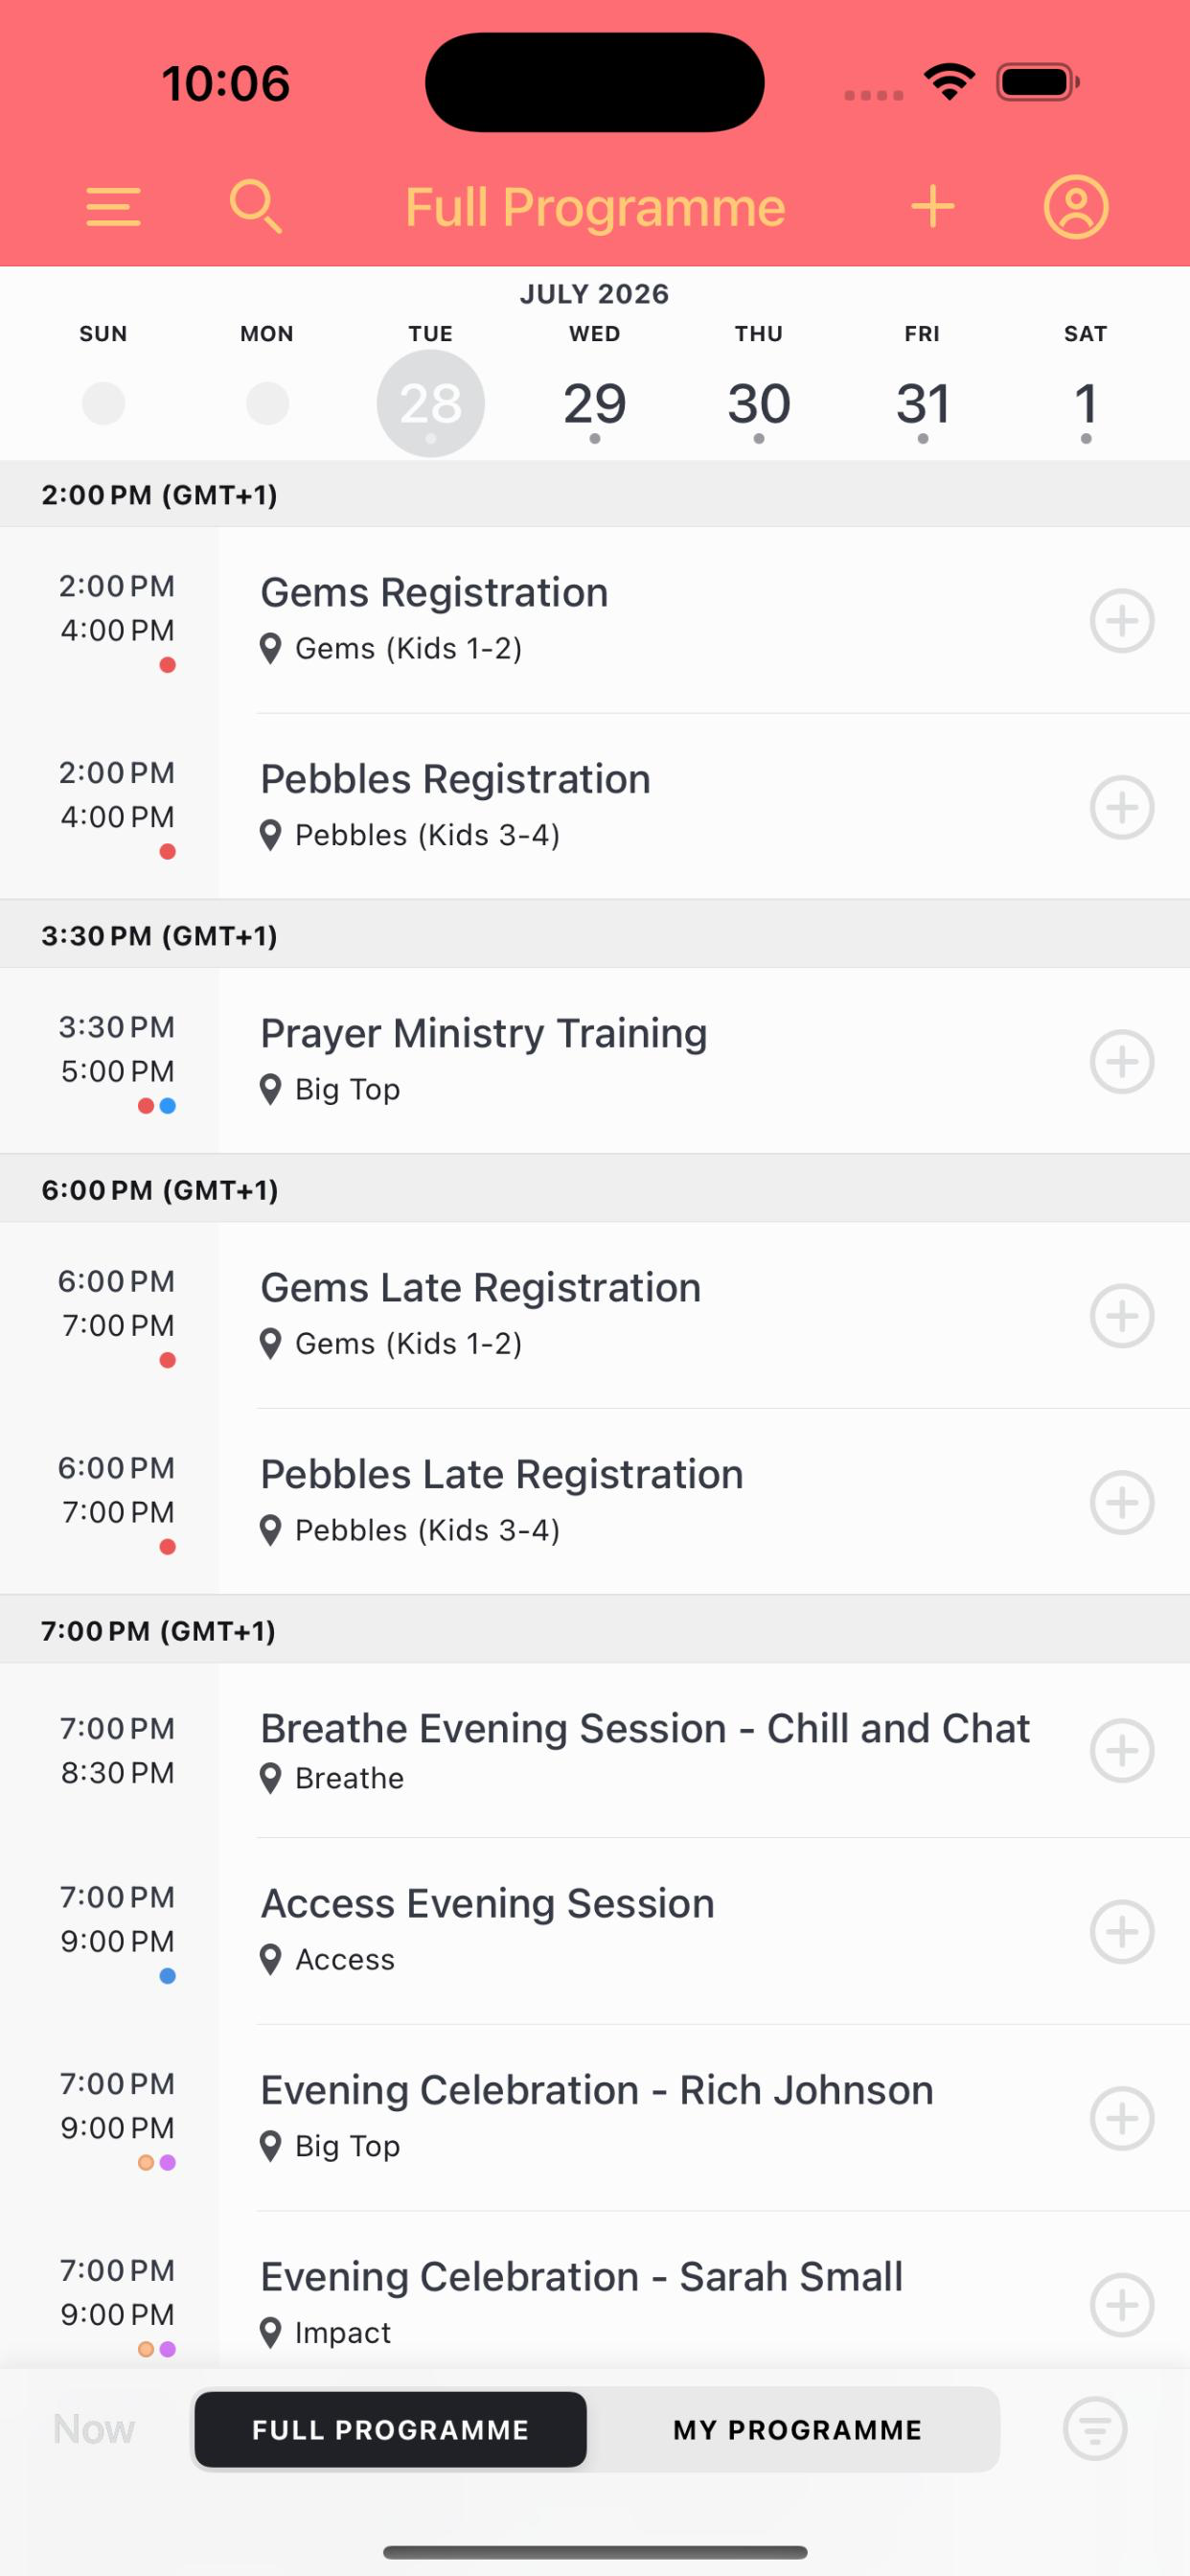Jump to Now in the schedule
The image size is (1190, 2576).
(x=94, y=2429)
